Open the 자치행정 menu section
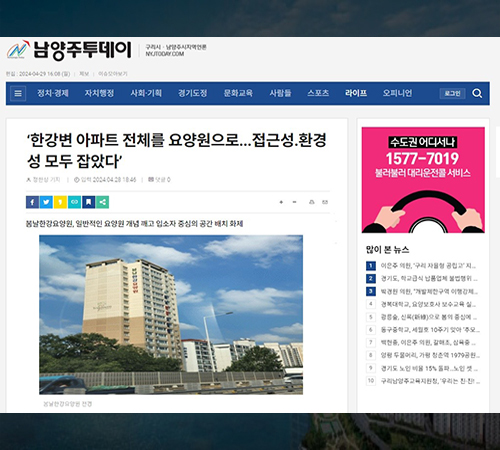The image size is (500, 450). (99, 93)
